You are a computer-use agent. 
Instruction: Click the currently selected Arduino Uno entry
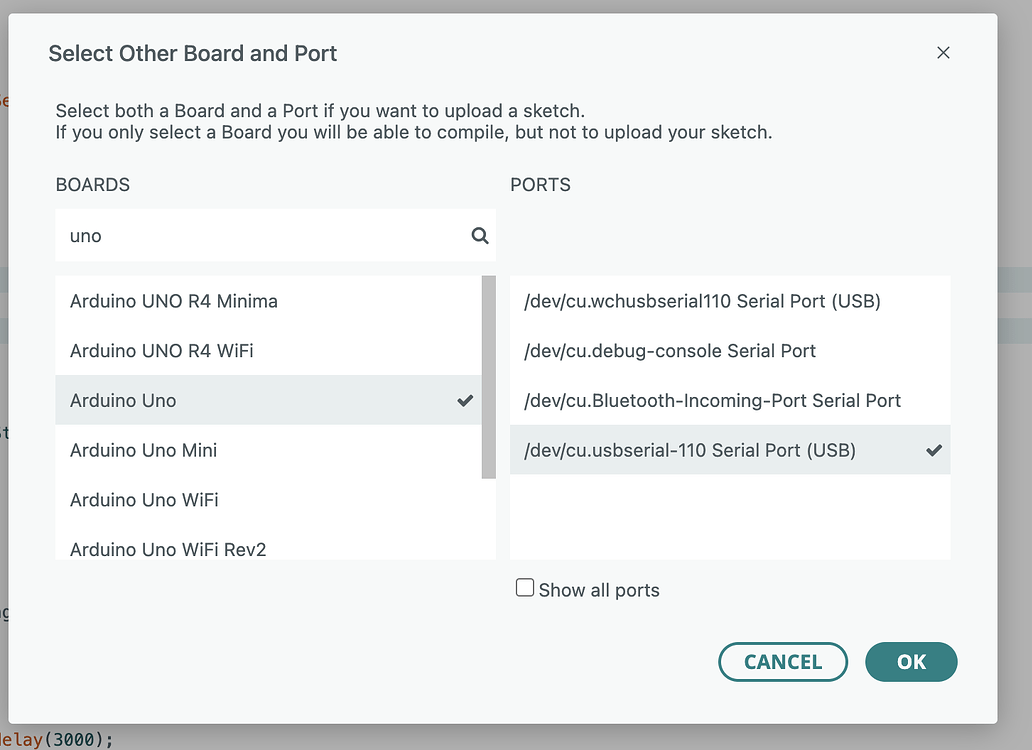pos(123,400)
